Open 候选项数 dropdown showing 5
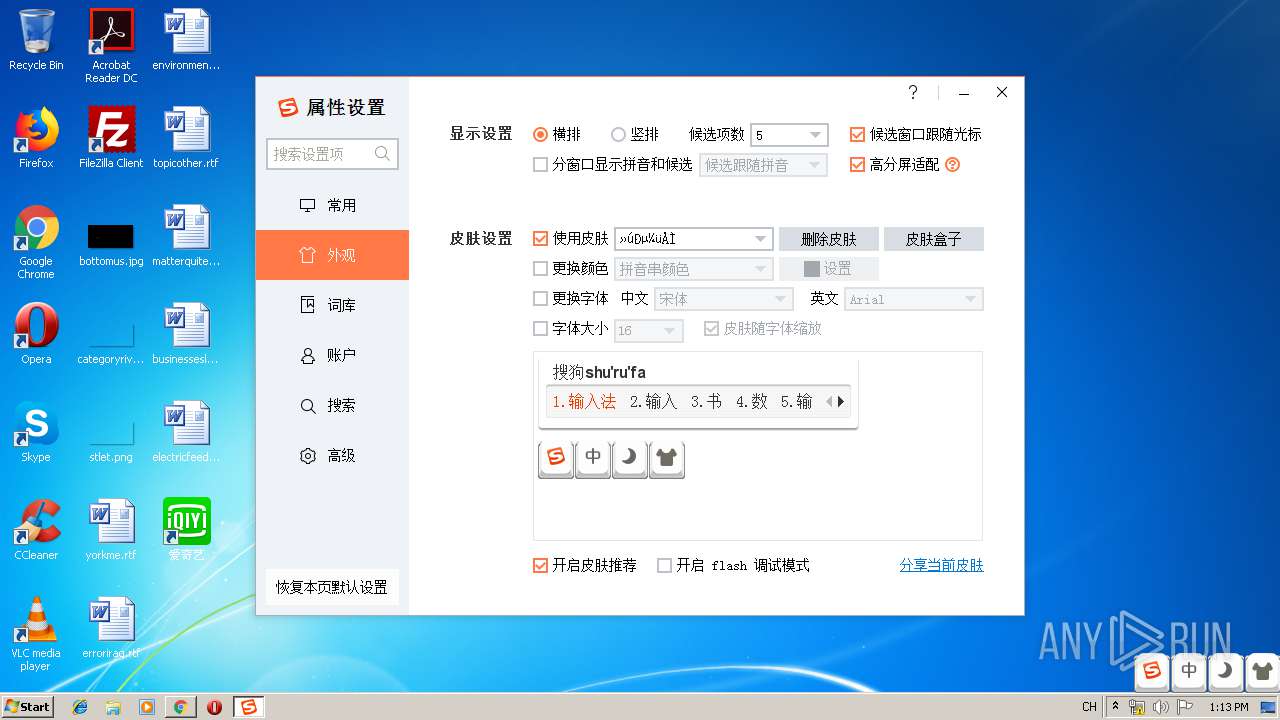The height and width of the screenshot is (720, 1280). [x=789, y=135]
